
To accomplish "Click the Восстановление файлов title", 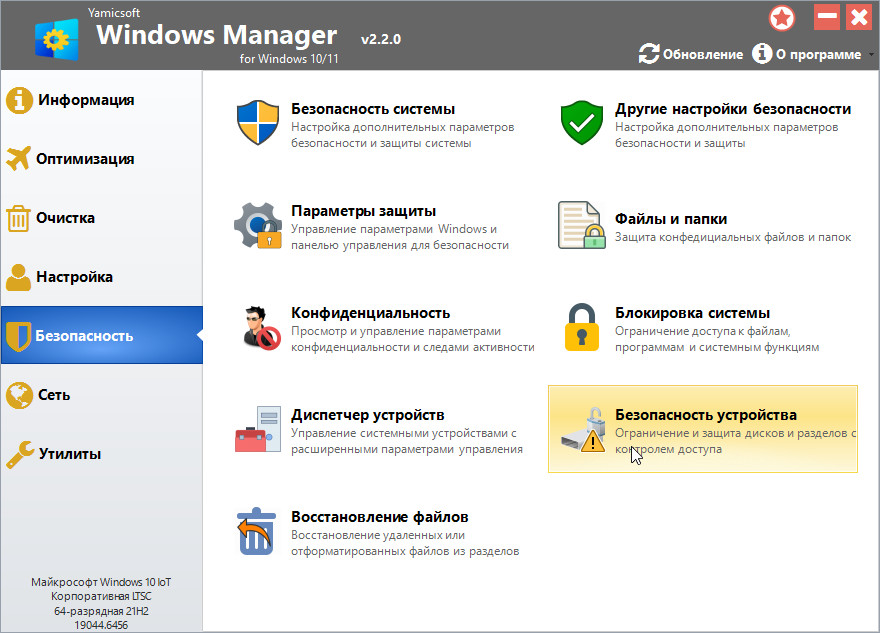I will [x=379, y=517].
